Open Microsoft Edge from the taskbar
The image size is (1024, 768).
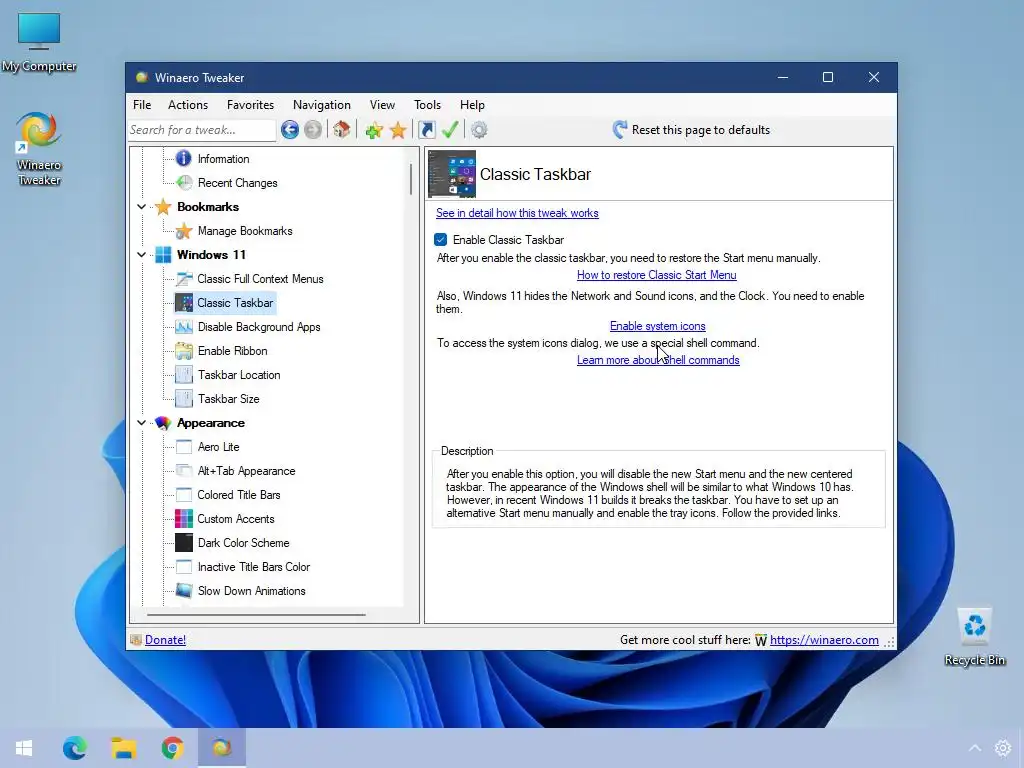[x=74, y=748]
